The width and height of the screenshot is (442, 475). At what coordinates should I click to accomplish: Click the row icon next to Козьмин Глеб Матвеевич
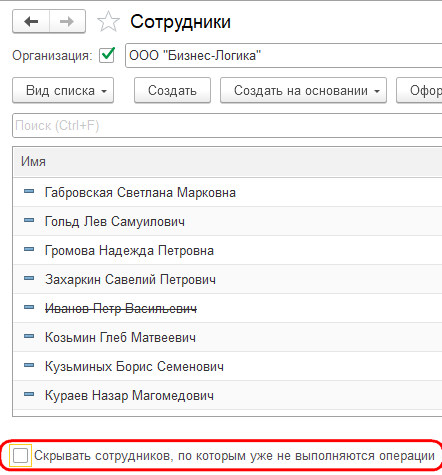[29, 336]
